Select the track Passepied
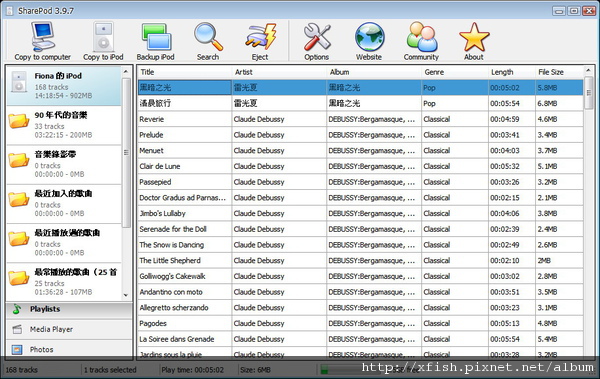 [184, 182]
